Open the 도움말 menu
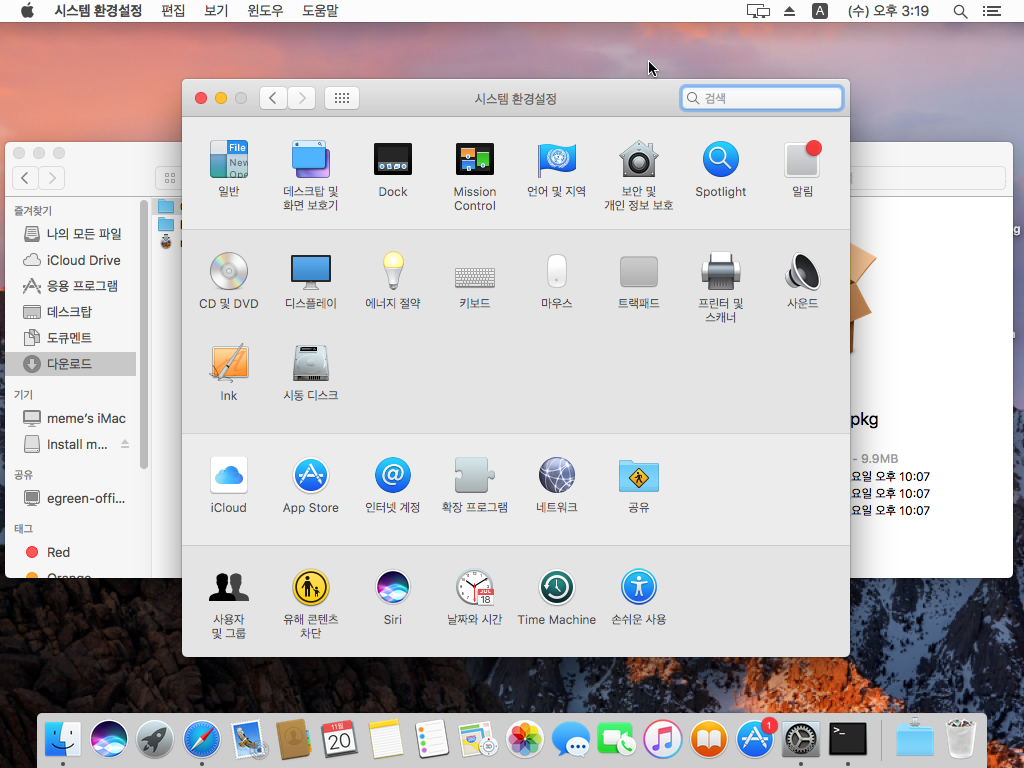1024x768 pixels. [319, 10]
